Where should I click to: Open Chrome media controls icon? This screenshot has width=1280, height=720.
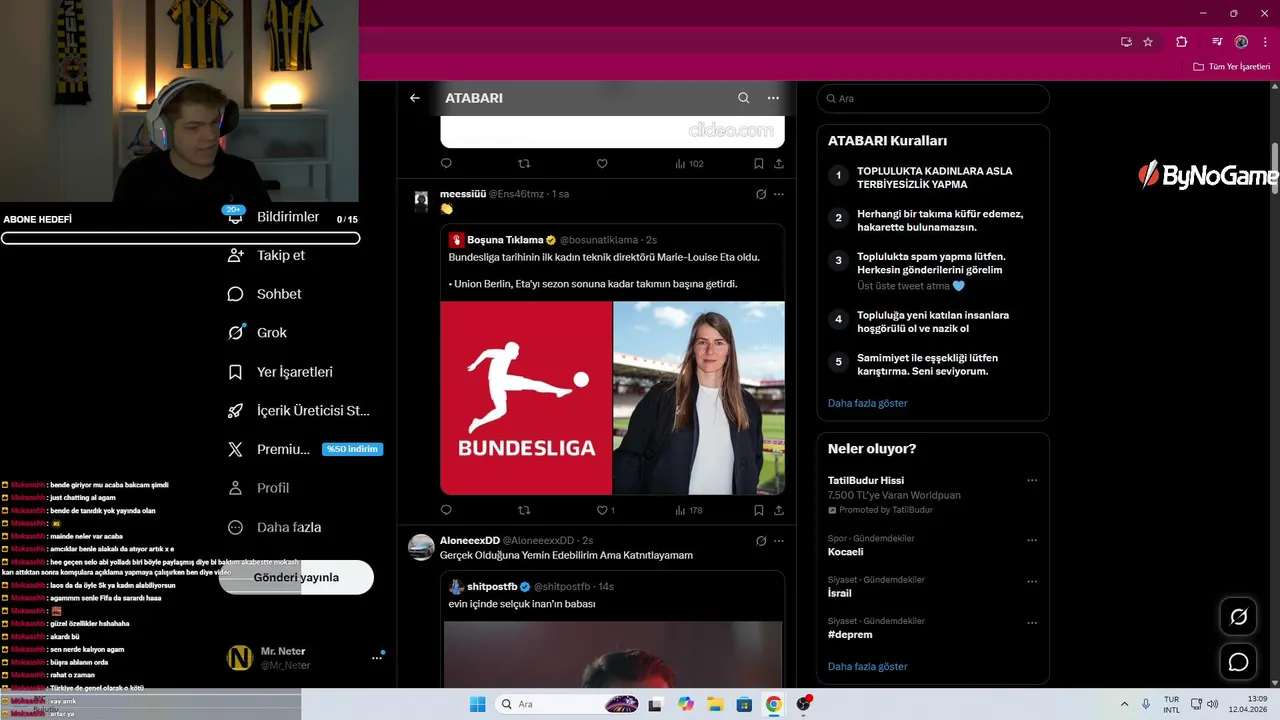coord(1217,42)
